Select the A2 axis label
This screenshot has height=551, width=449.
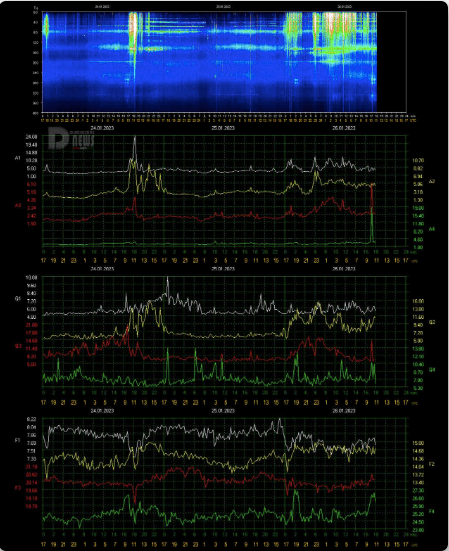432,181
